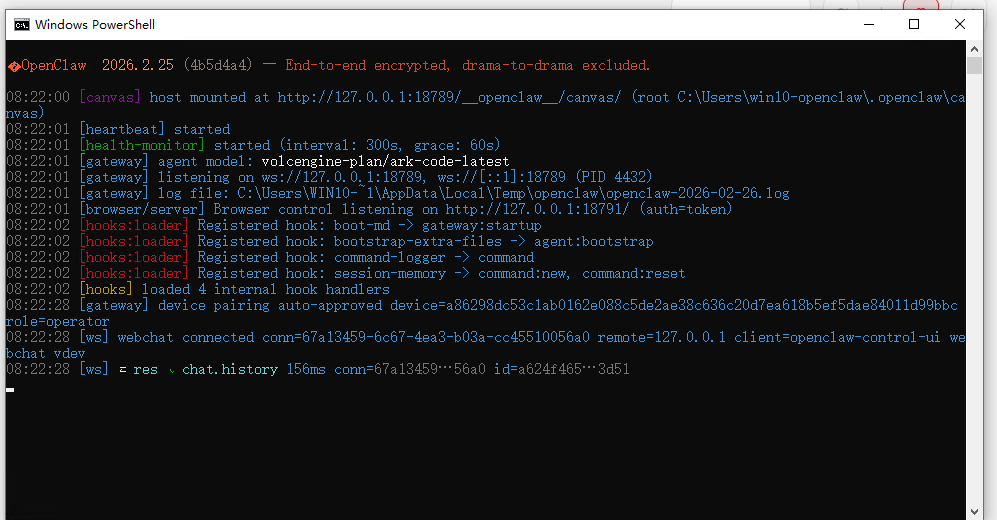This screenshot has width=997, height=520.
Task: Click the red OpenClaw logo icon
Action: coord(13,66)
